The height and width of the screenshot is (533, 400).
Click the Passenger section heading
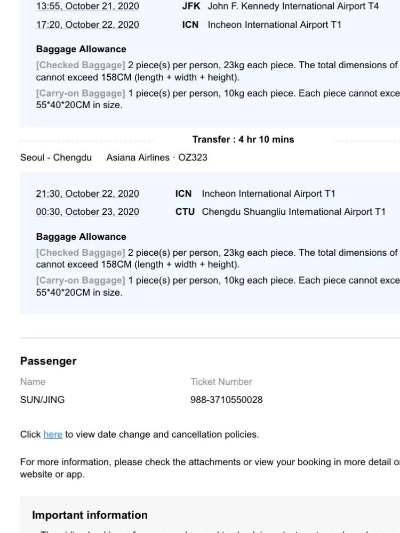coord(48,361)
